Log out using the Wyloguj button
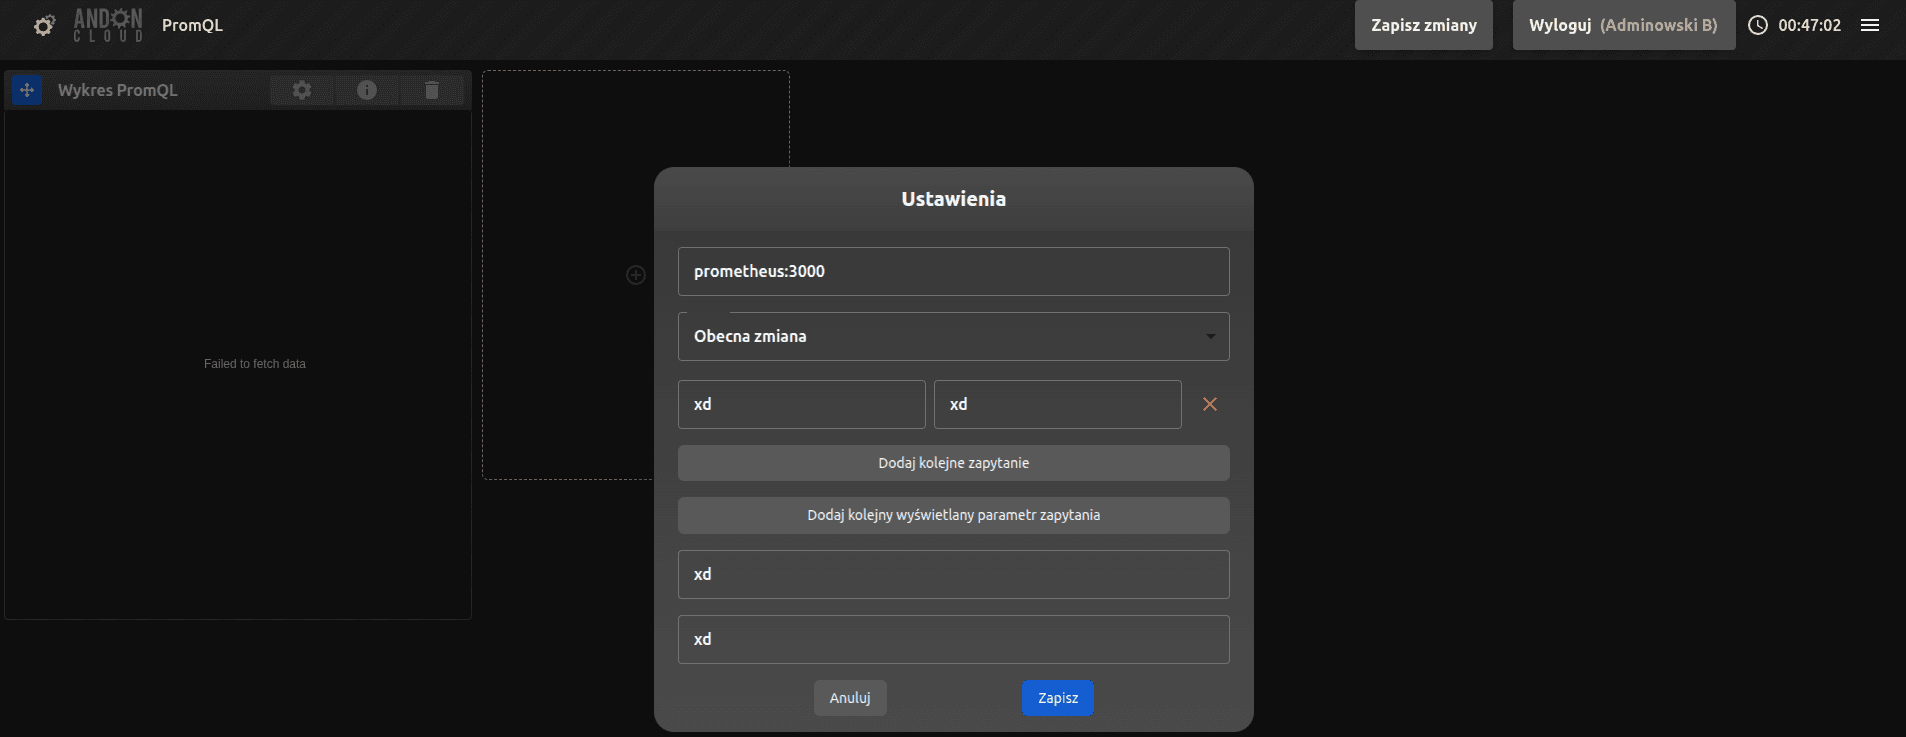 pyautogui.click(x=1622, y=25)
